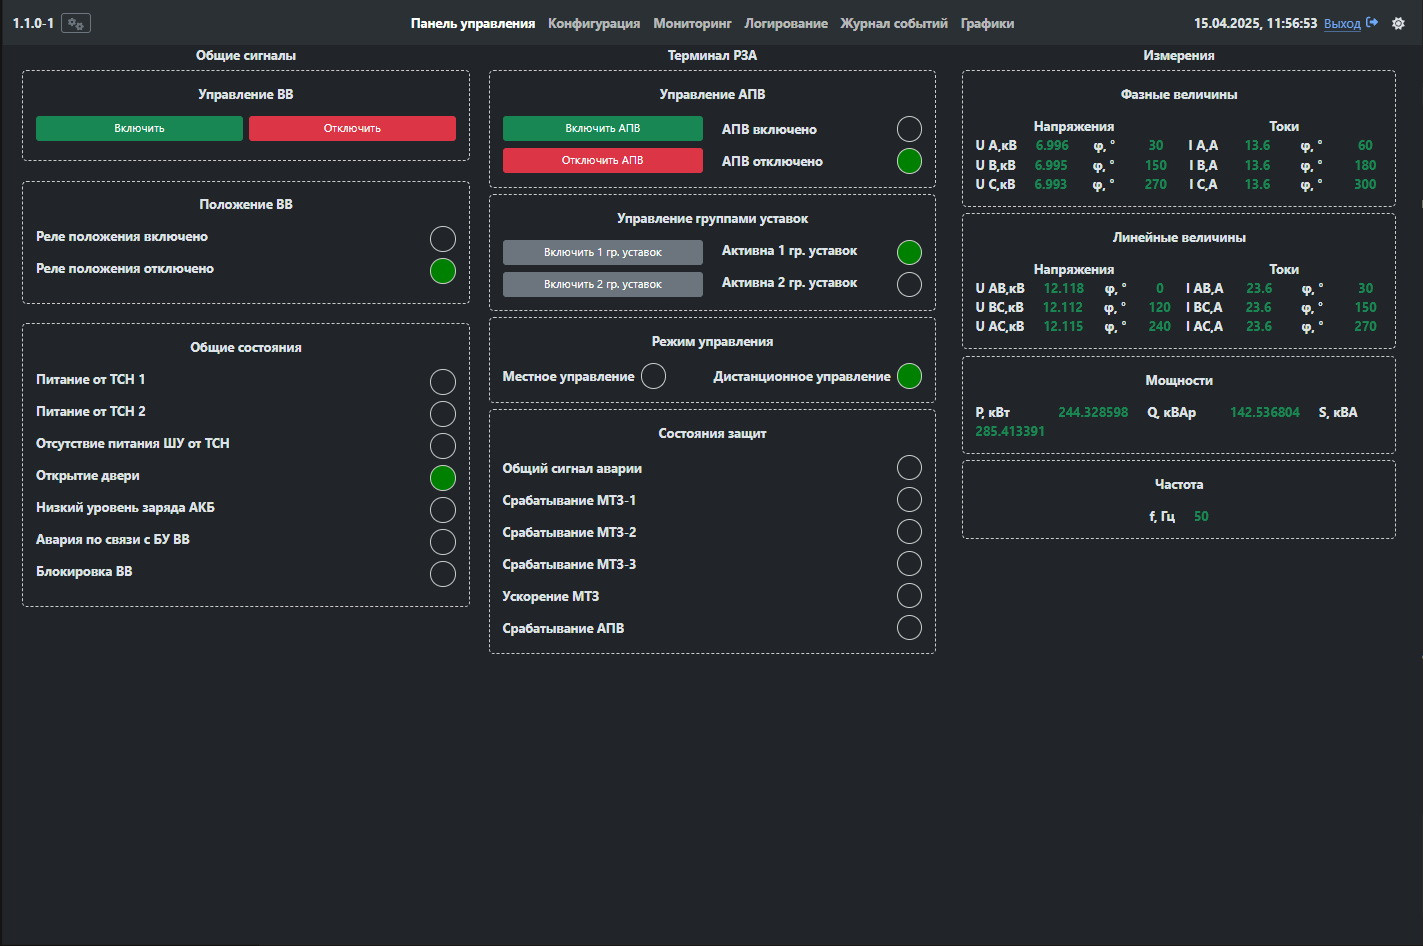Click the logout arrow icon beside Выход
The height and width of the screenshot is (946, 1423).
1372,23
